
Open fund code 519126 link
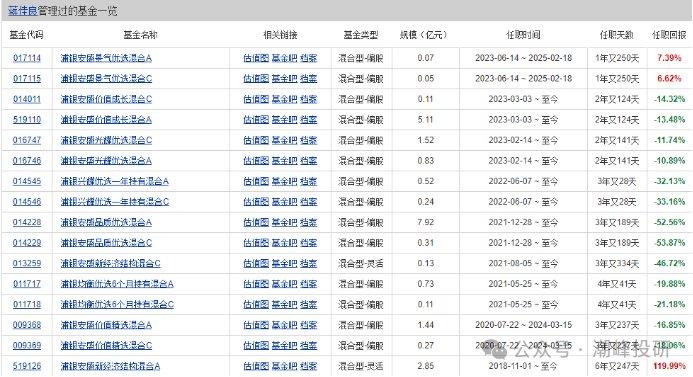pyautogui.click(x=27, y=366)
